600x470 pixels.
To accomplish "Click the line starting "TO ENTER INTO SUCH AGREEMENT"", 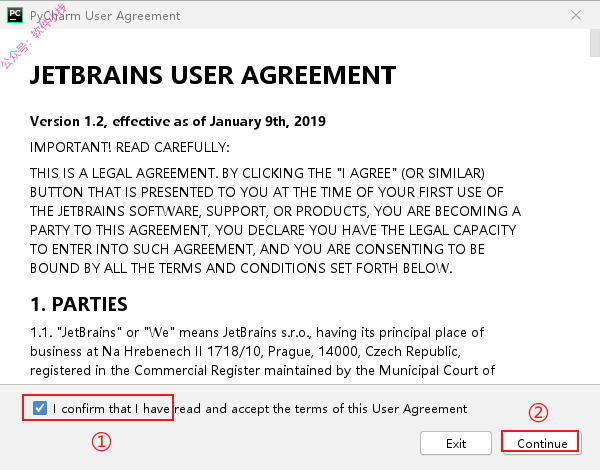I will point(257,250).
